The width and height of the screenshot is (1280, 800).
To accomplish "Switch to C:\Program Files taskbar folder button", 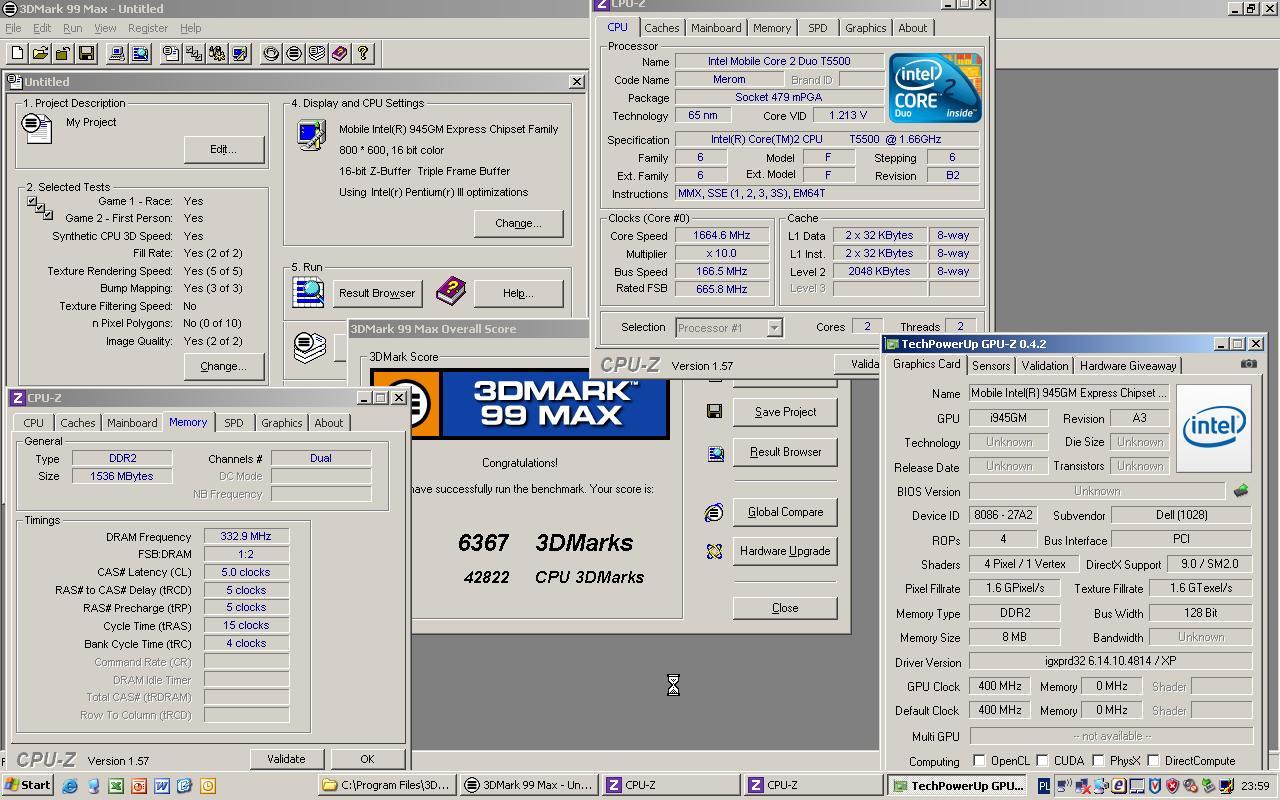I will 388,786.
